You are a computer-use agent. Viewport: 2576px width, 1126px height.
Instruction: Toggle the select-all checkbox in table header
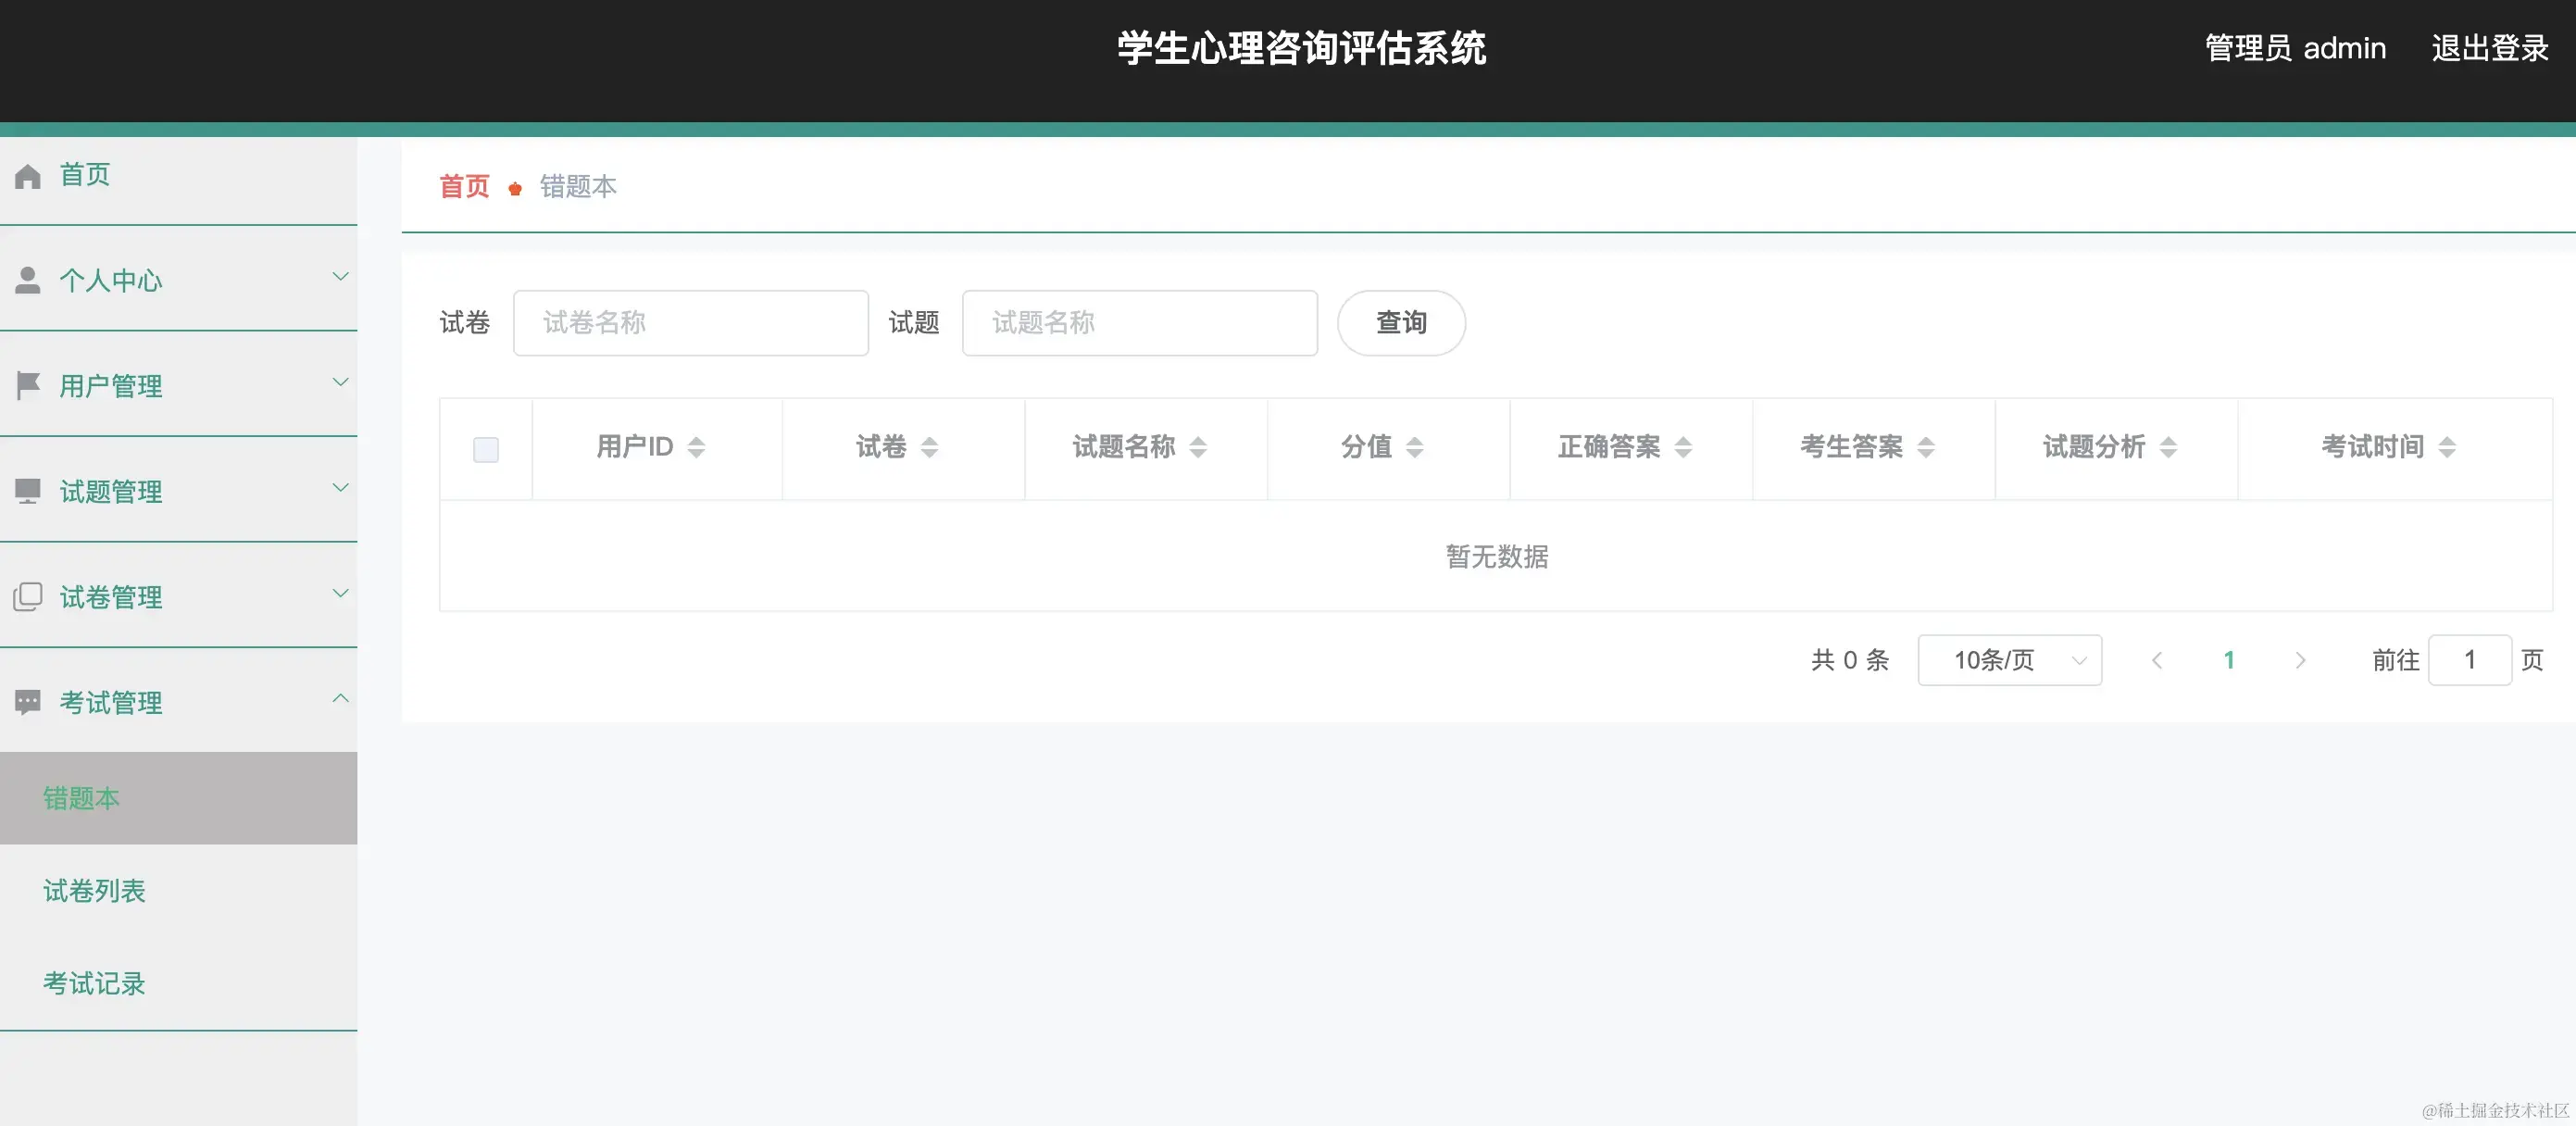click(x=486, y=449)
